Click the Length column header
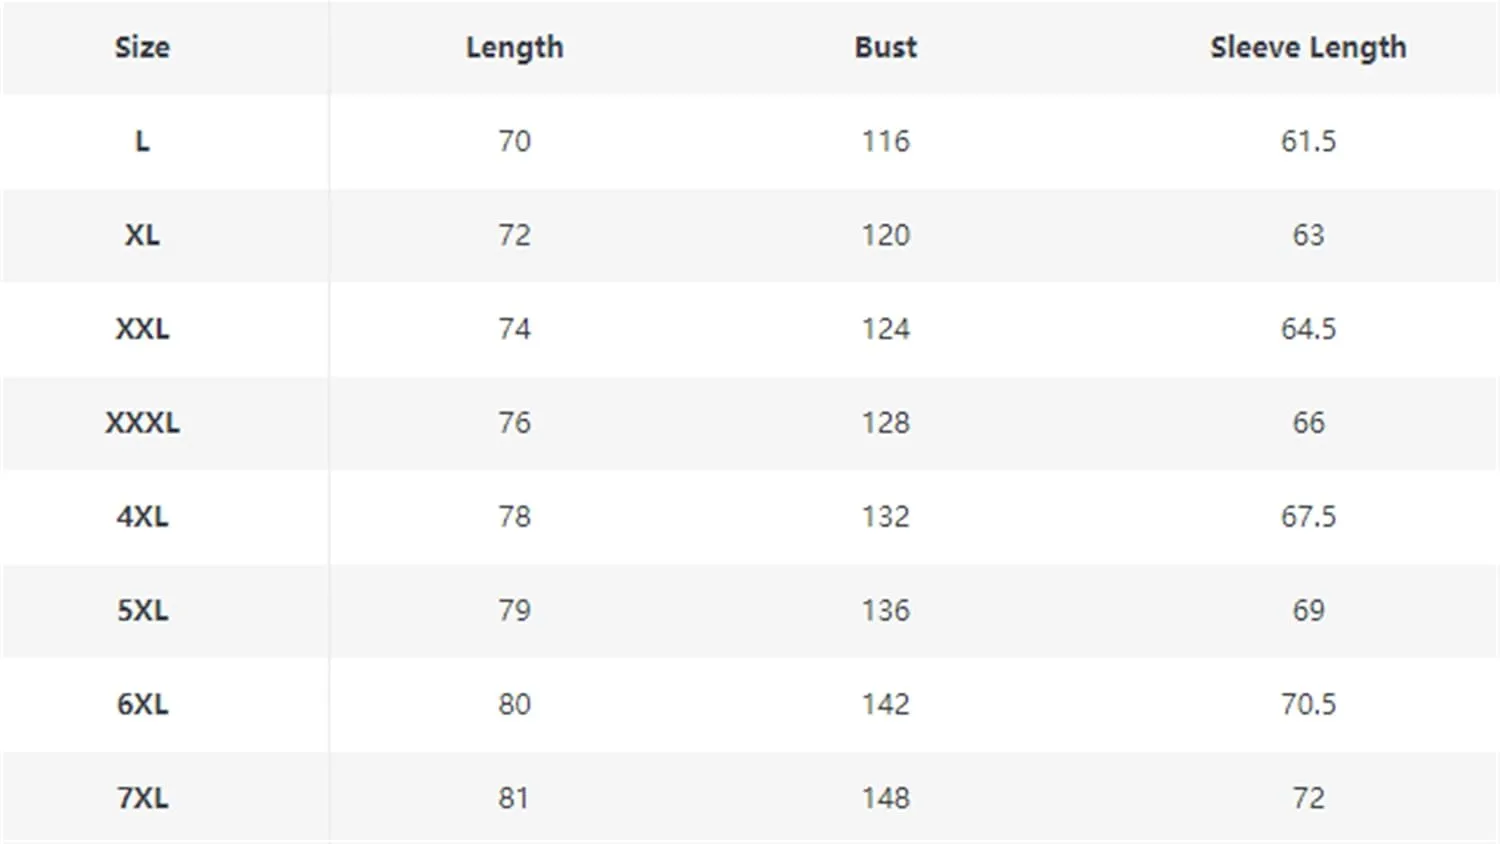The width and height of the screenshot is (1500, 844). [x=514, y=48]
